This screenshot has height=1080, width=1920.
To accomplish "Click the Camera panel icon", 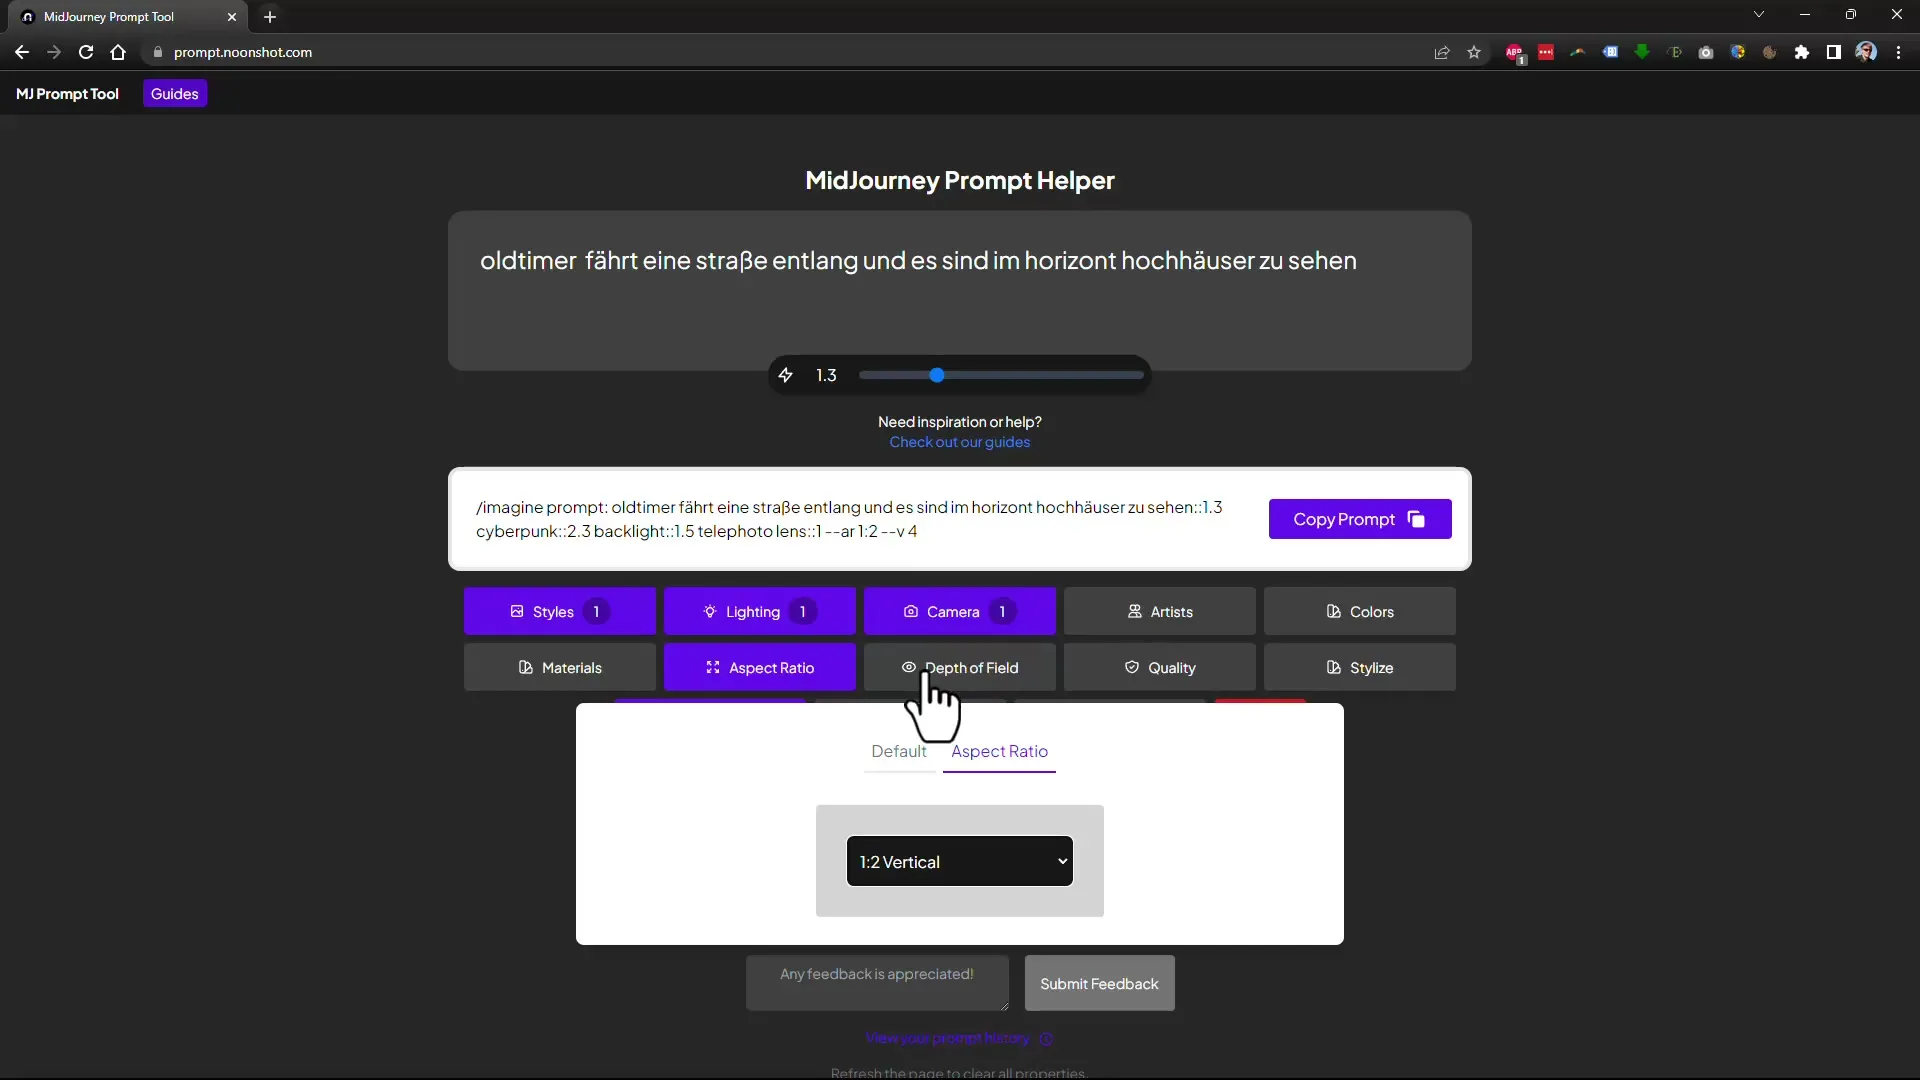I will [x=960, y=611].
